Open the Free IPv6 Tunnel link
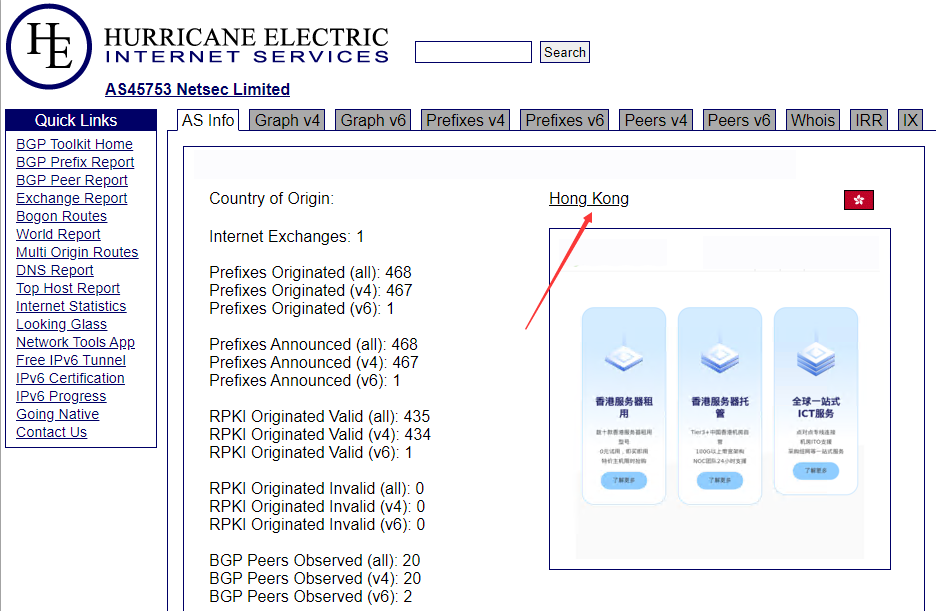The image size is (936, 611). 71,360
